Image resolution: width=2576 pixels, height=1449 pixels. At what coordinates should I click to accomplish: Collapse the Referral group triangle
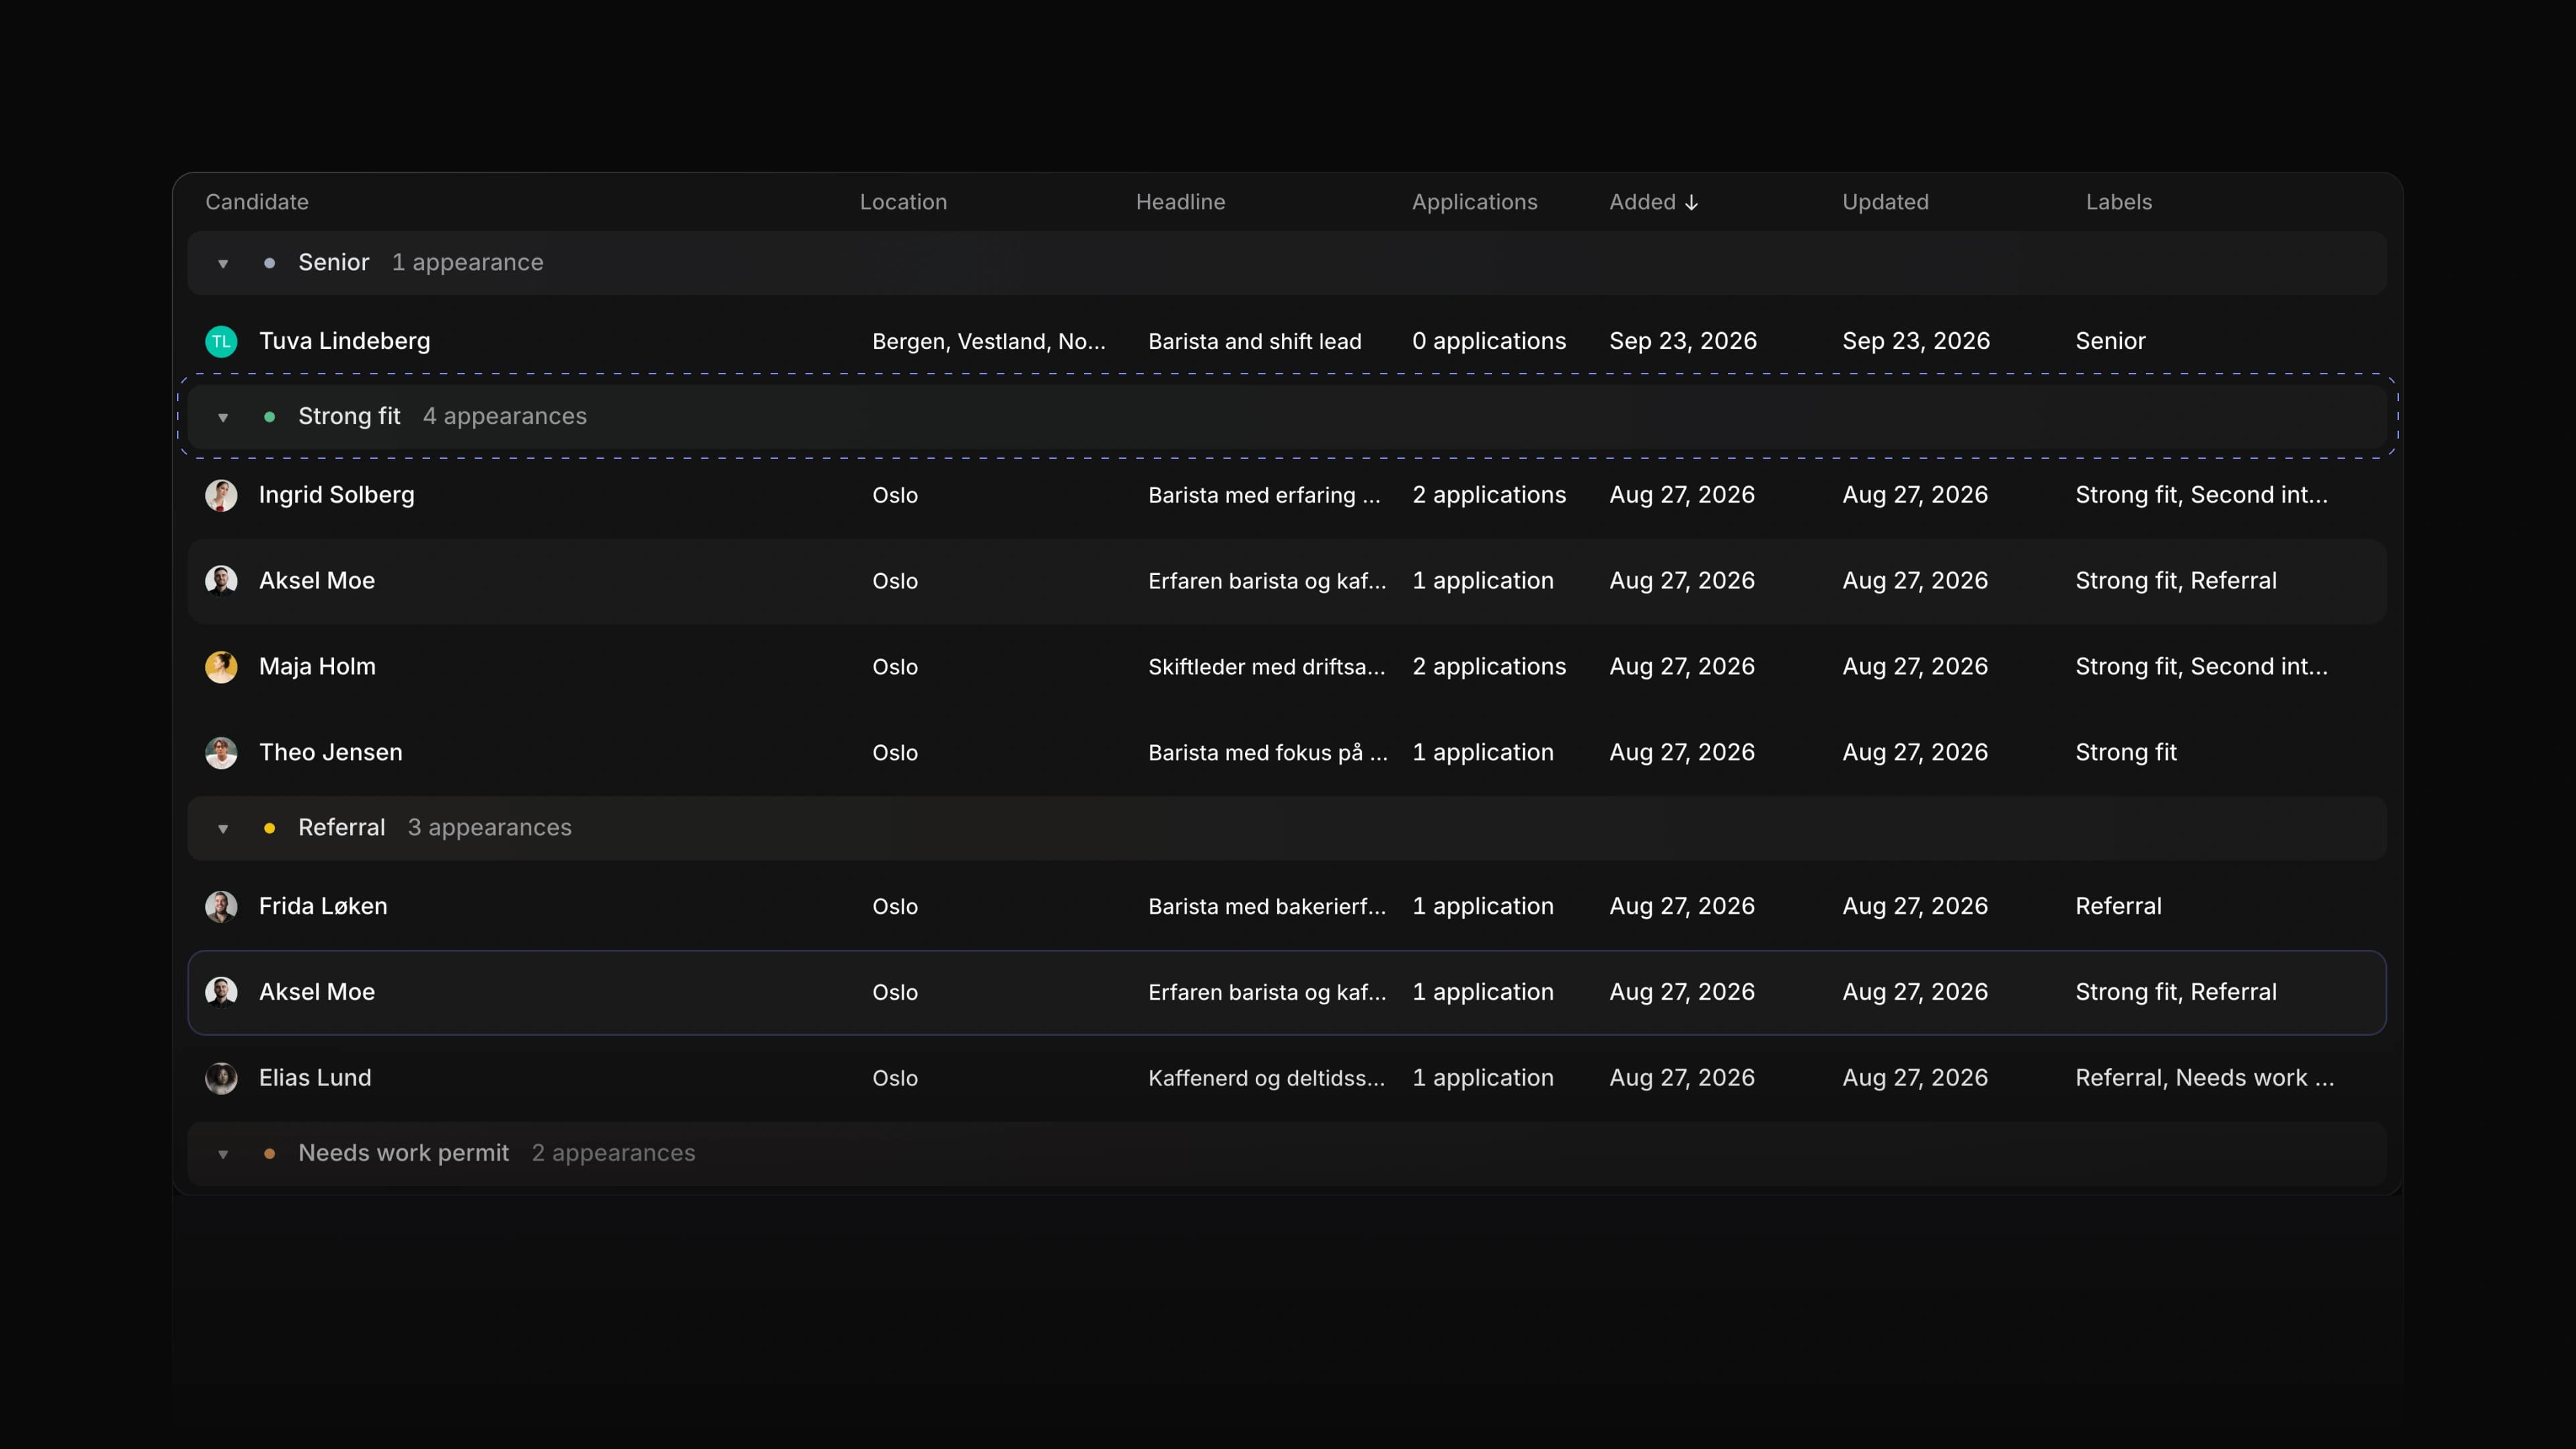[223, 829]
